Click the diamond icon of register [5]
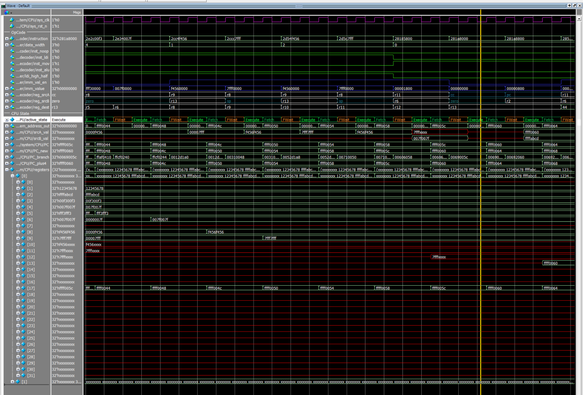Image resolution: width=583 pixels, height=395 pixels. [x=23, y=213]
